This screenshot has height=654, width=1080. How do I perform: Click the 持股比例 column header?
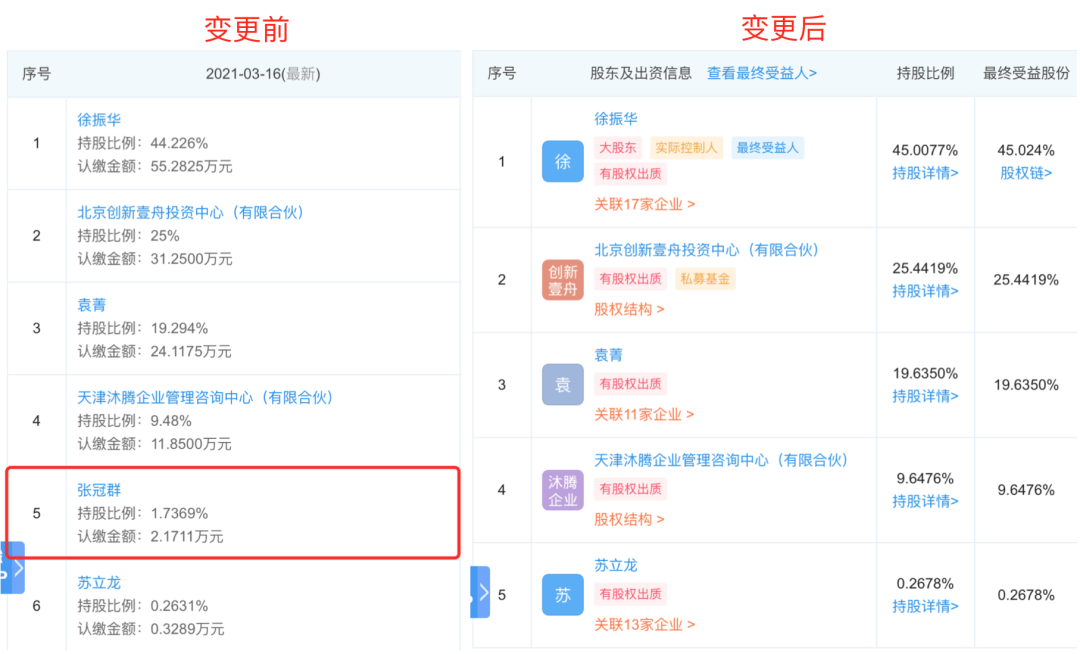coord(925,73)
